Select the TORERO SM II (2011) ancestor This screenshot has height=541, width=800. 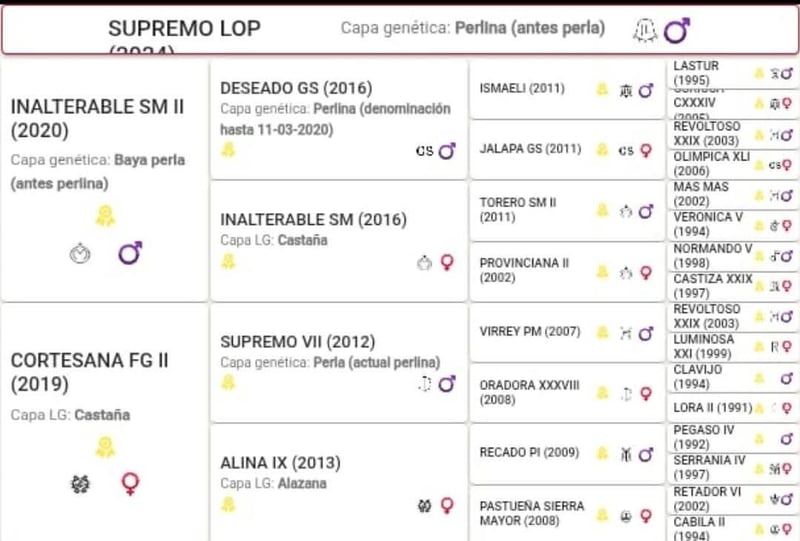[518, 209]
